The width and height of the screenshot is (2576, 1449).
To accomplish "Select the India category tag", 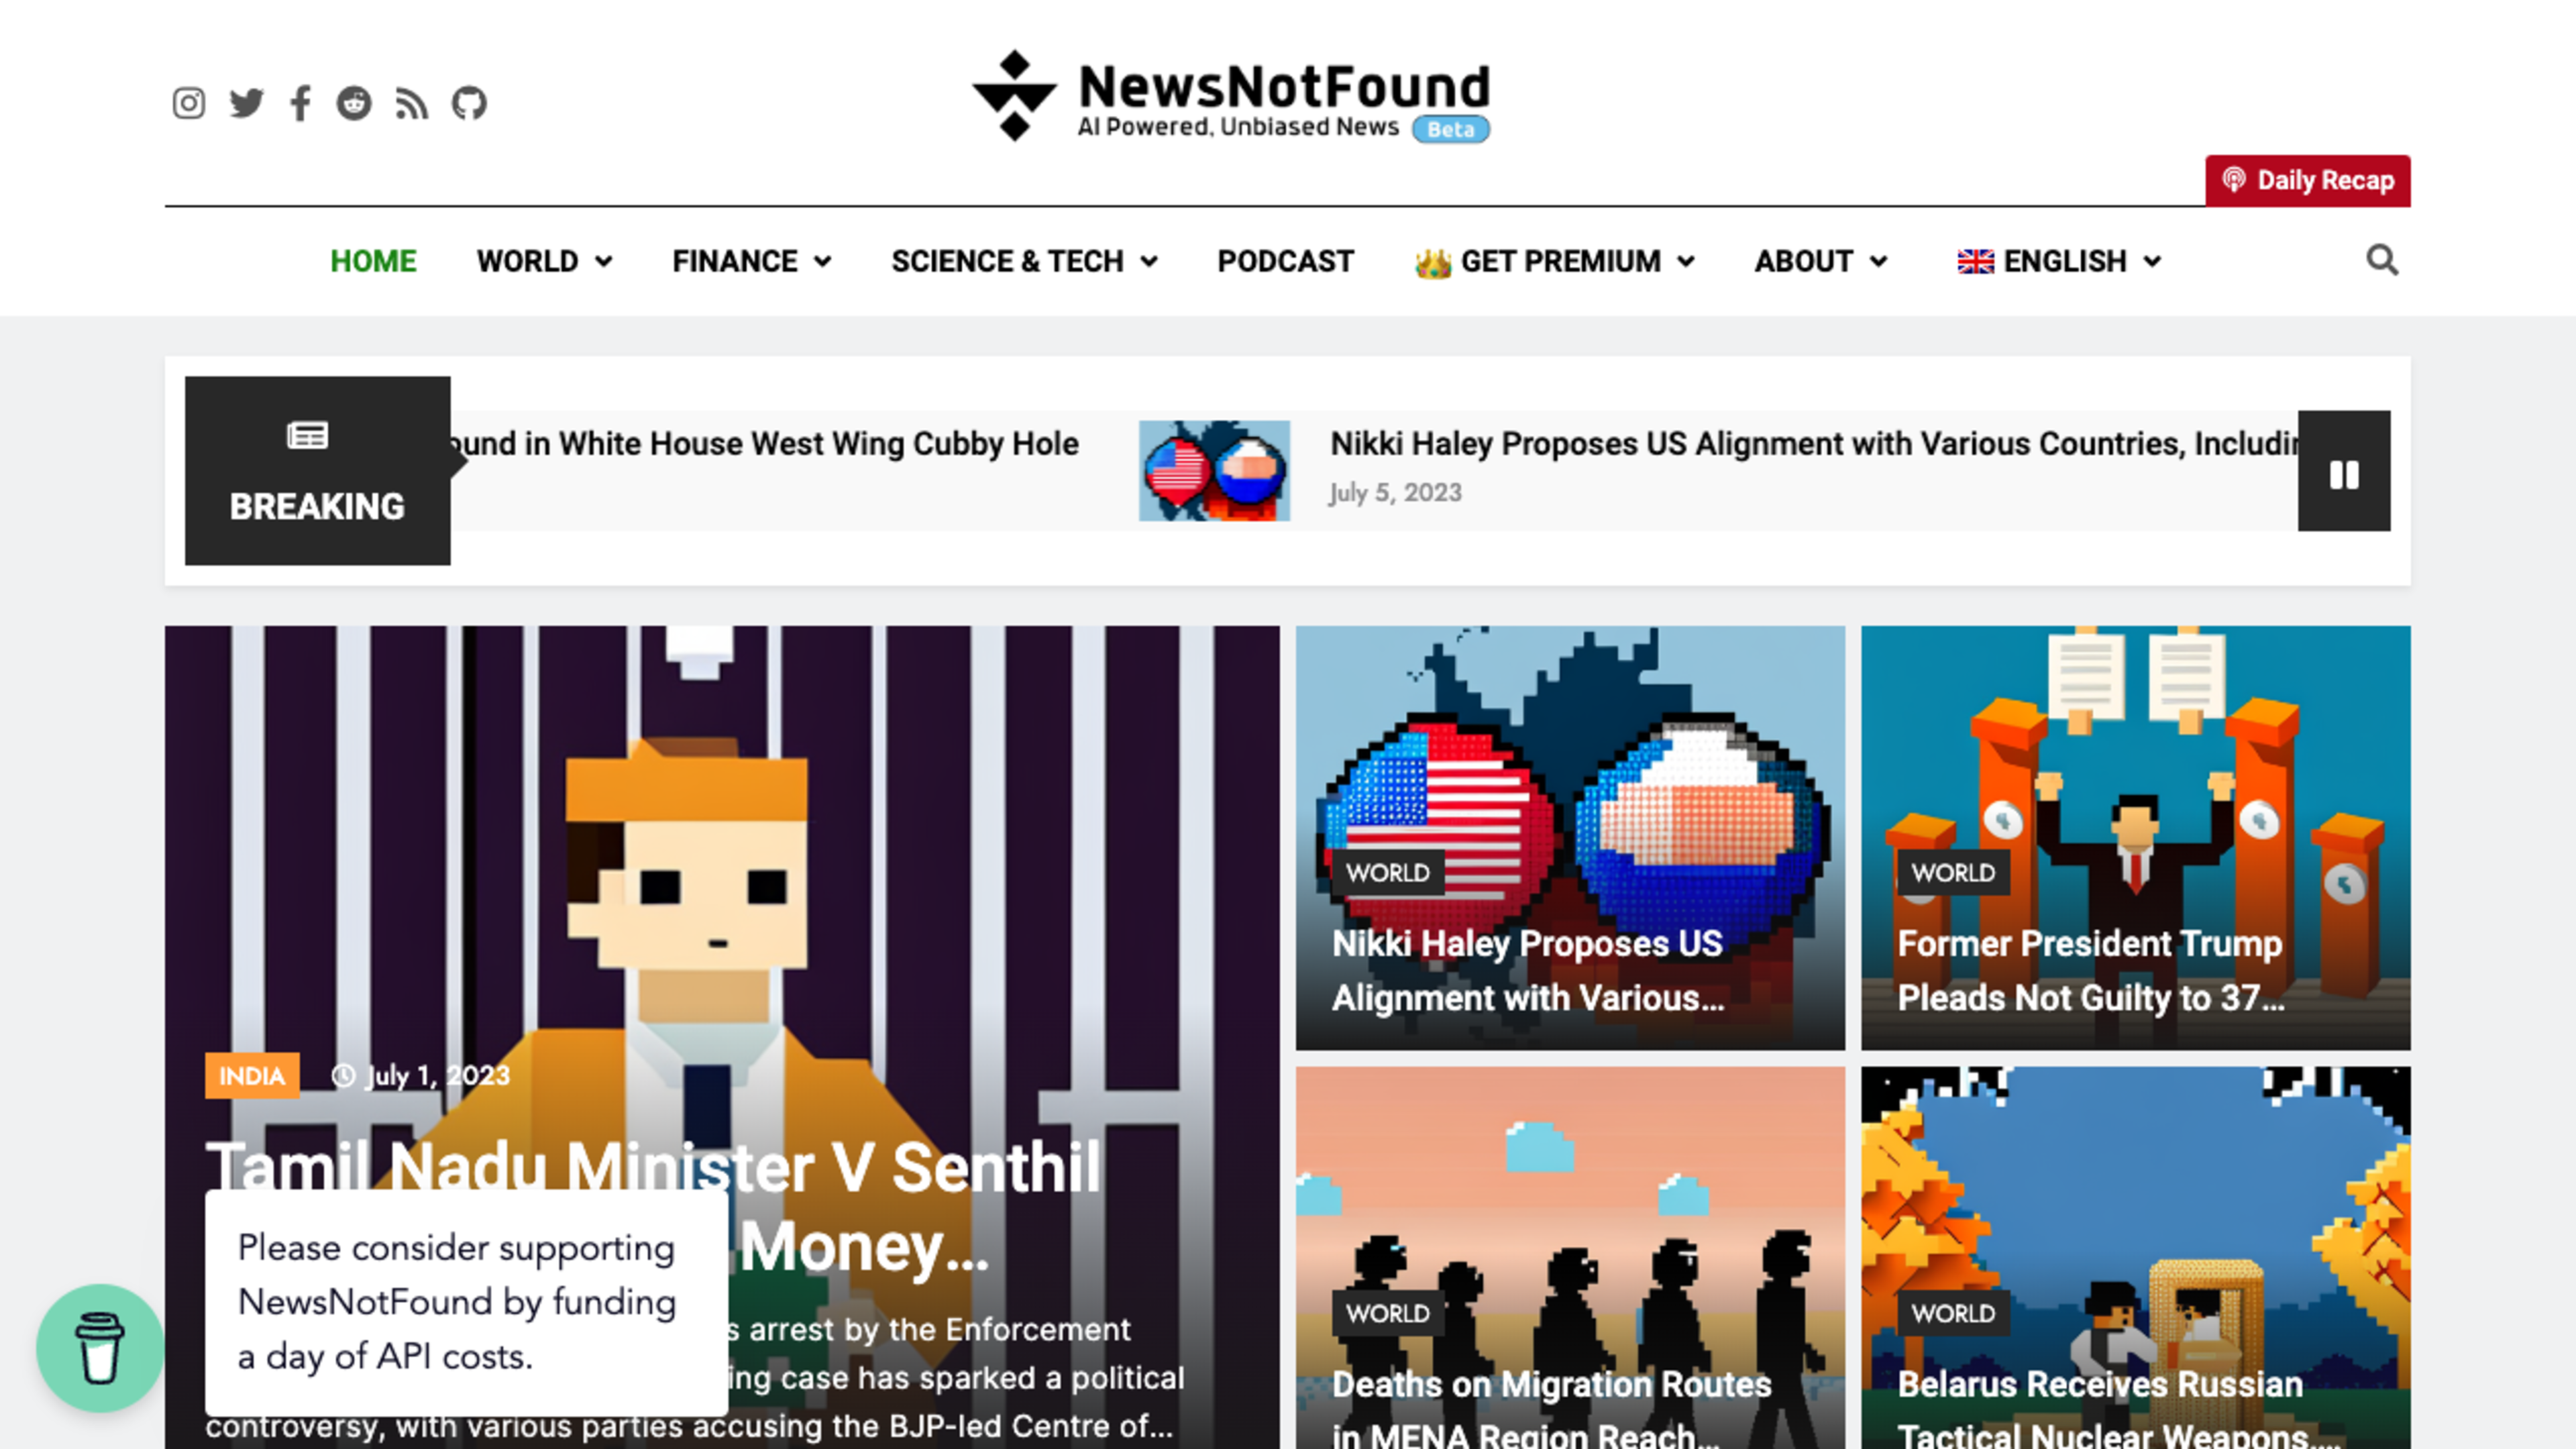I will 252,1076.
